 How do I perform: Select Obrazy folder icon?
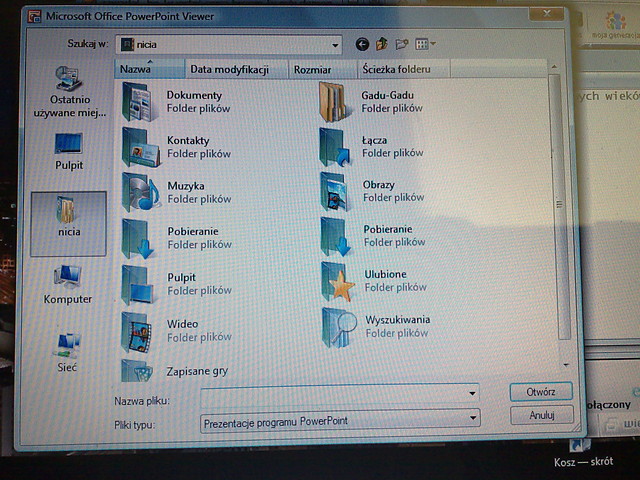point(335,191)
